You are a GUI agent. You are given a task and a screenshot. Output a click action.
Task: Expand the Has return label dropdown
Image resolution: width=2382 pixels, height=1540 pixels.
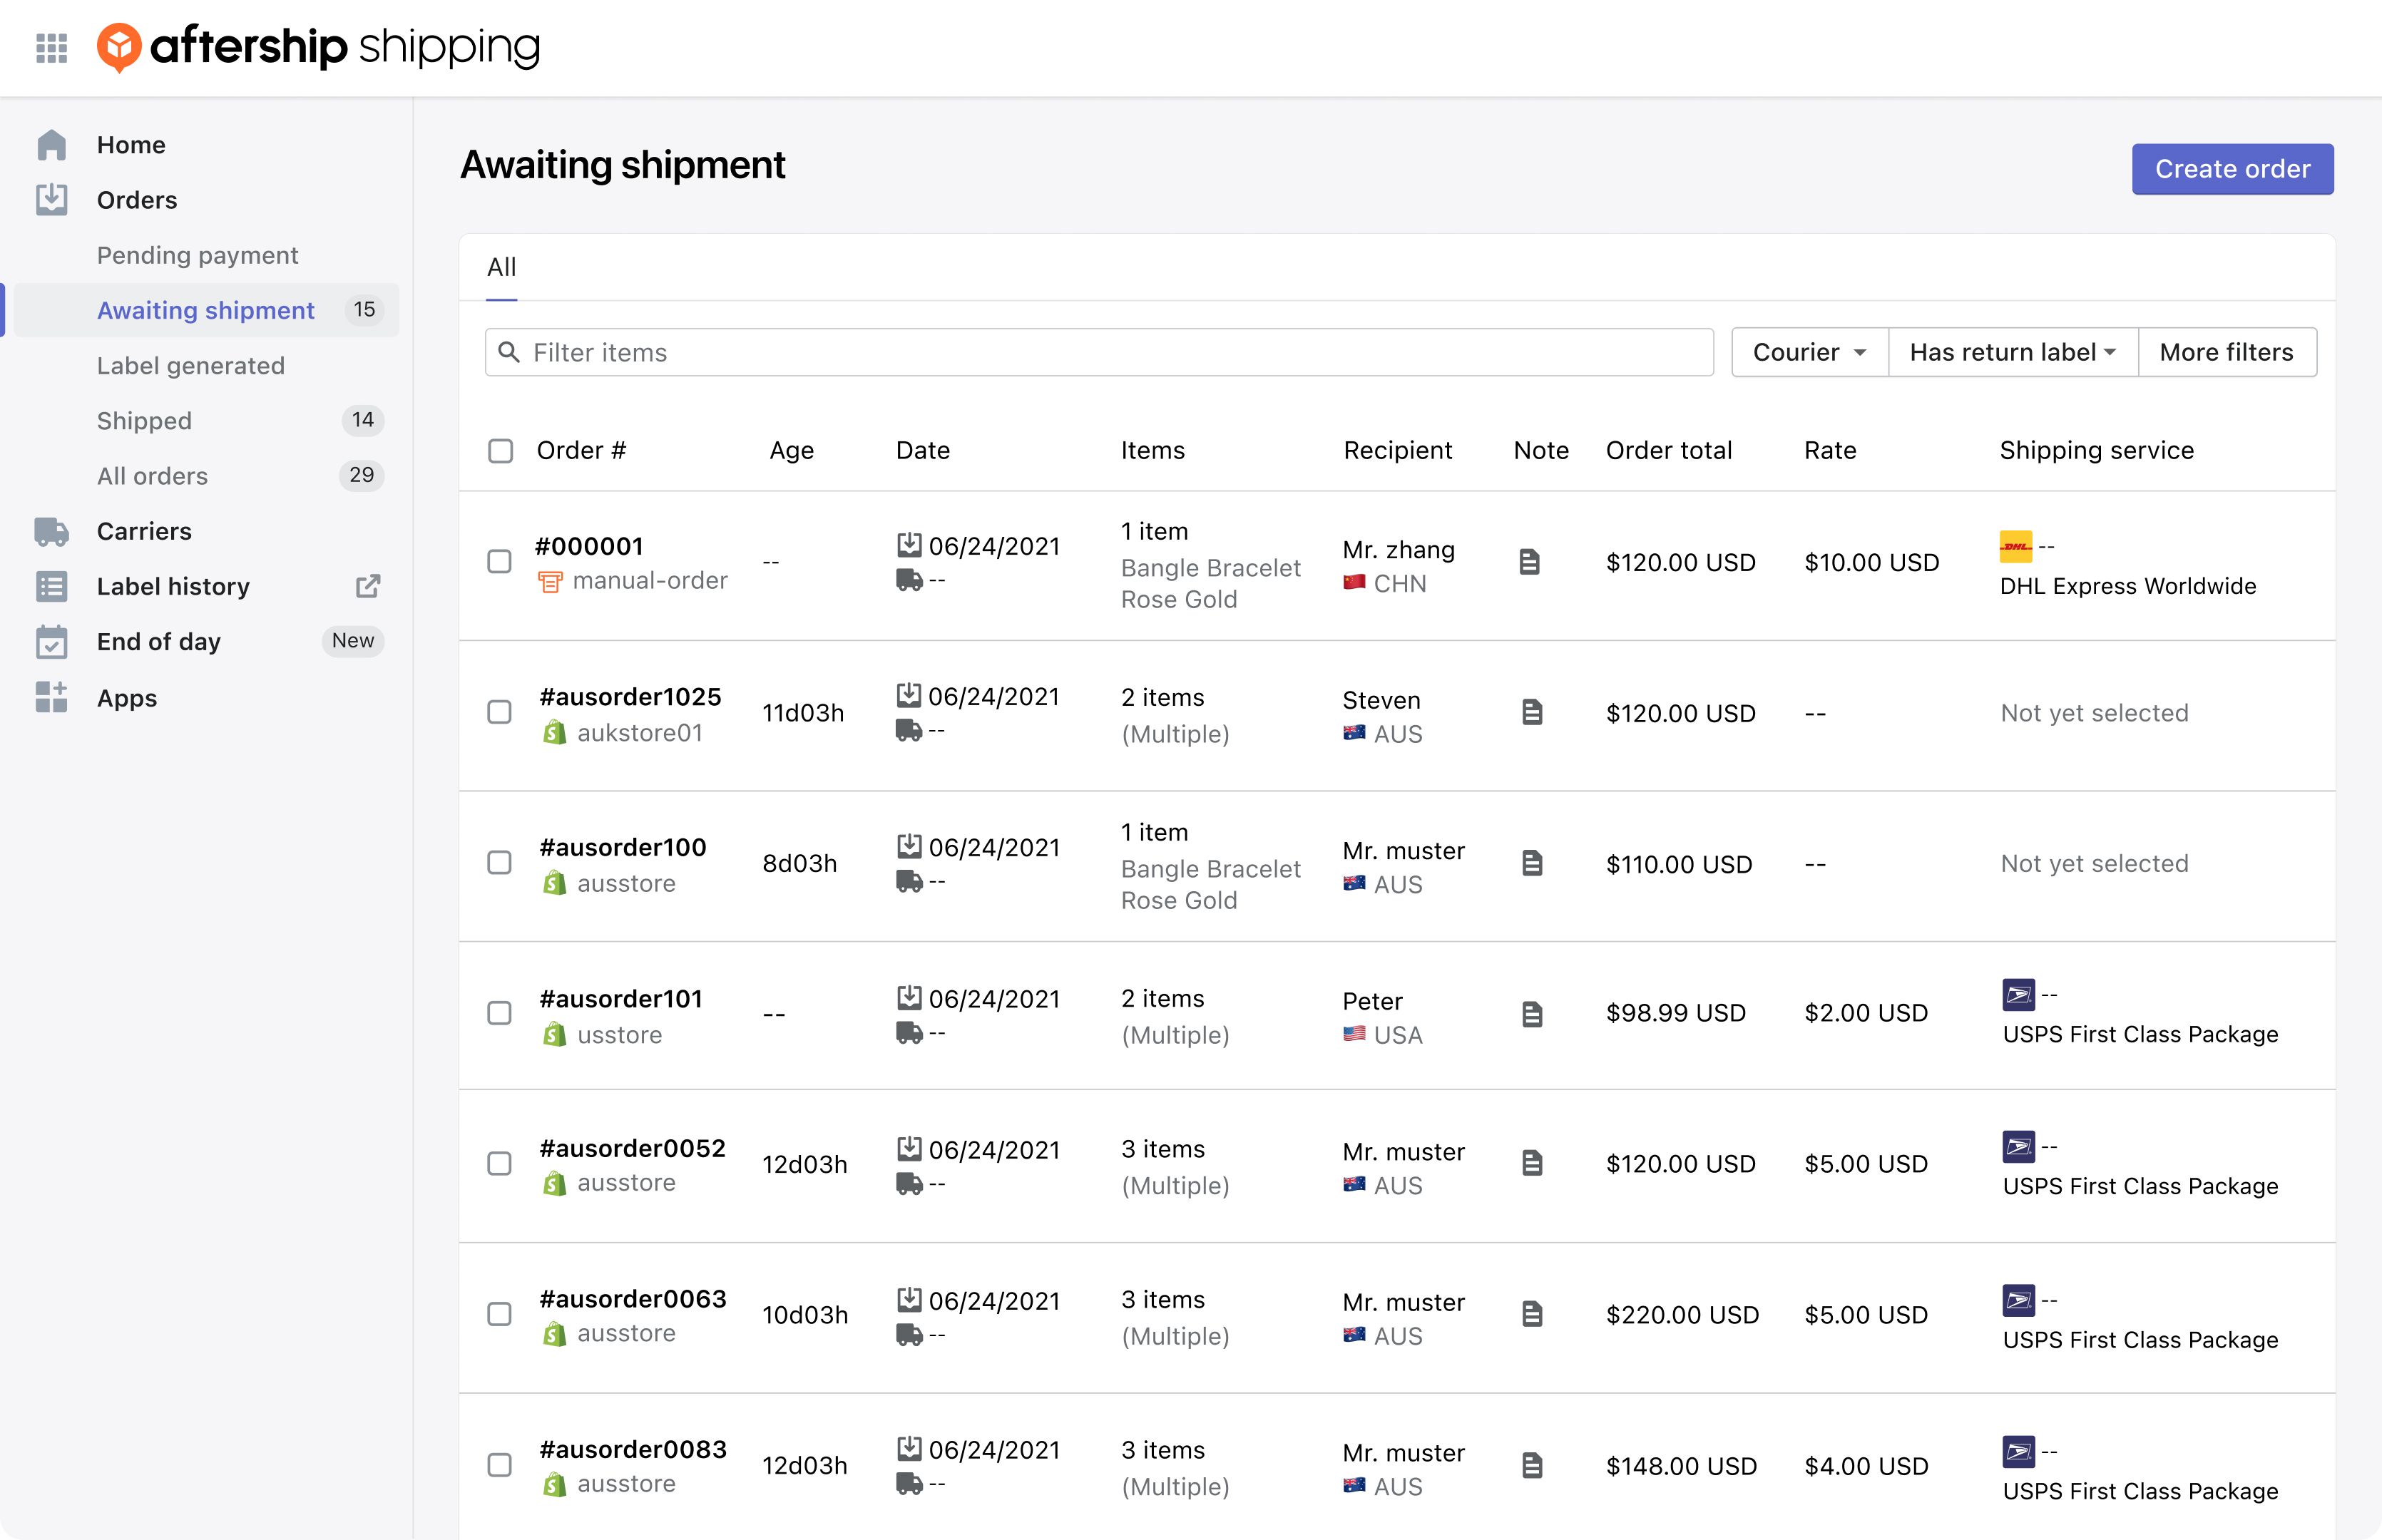[2013, 352]
